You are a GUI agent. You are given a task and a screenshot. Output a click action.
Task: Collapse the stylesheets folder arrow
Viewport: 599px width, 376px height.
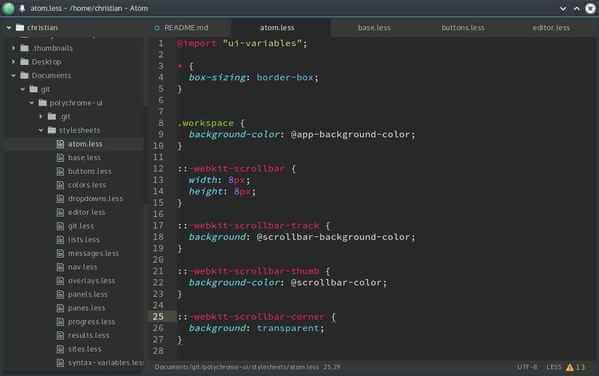41,130
